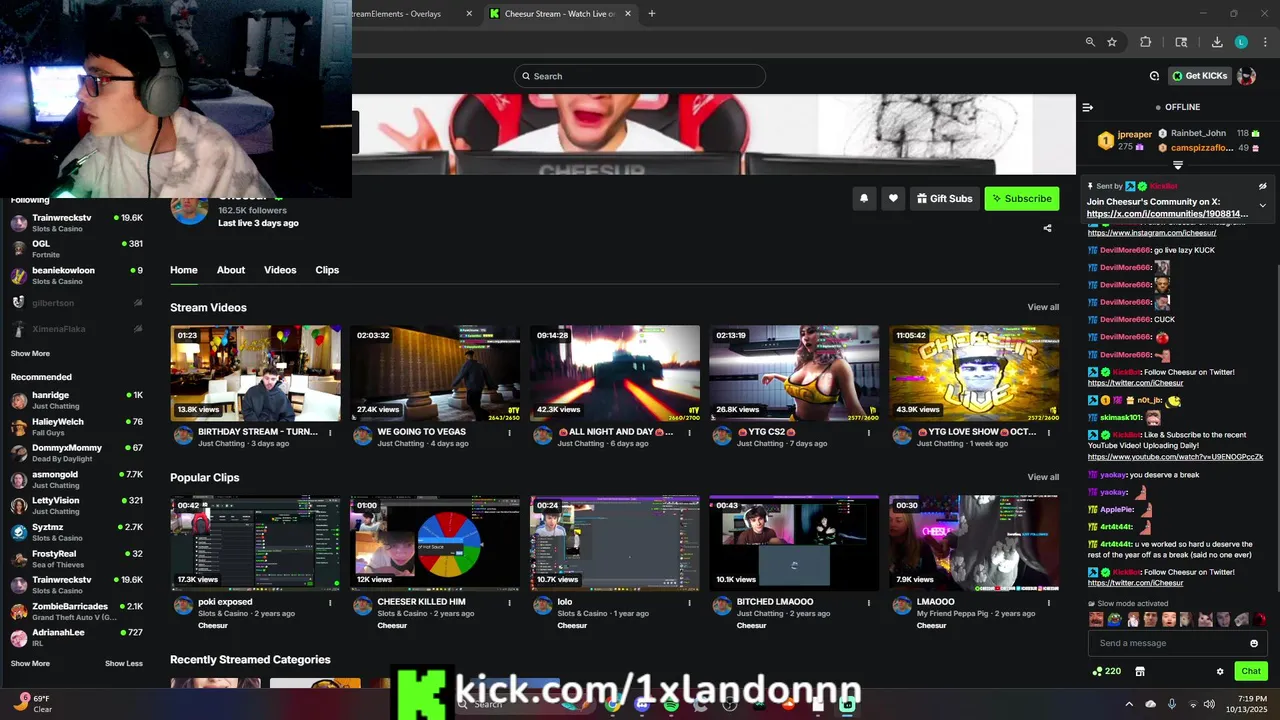Click browser zoom magnifier icon
1280x720 pixels.
tap(1090, 42)
